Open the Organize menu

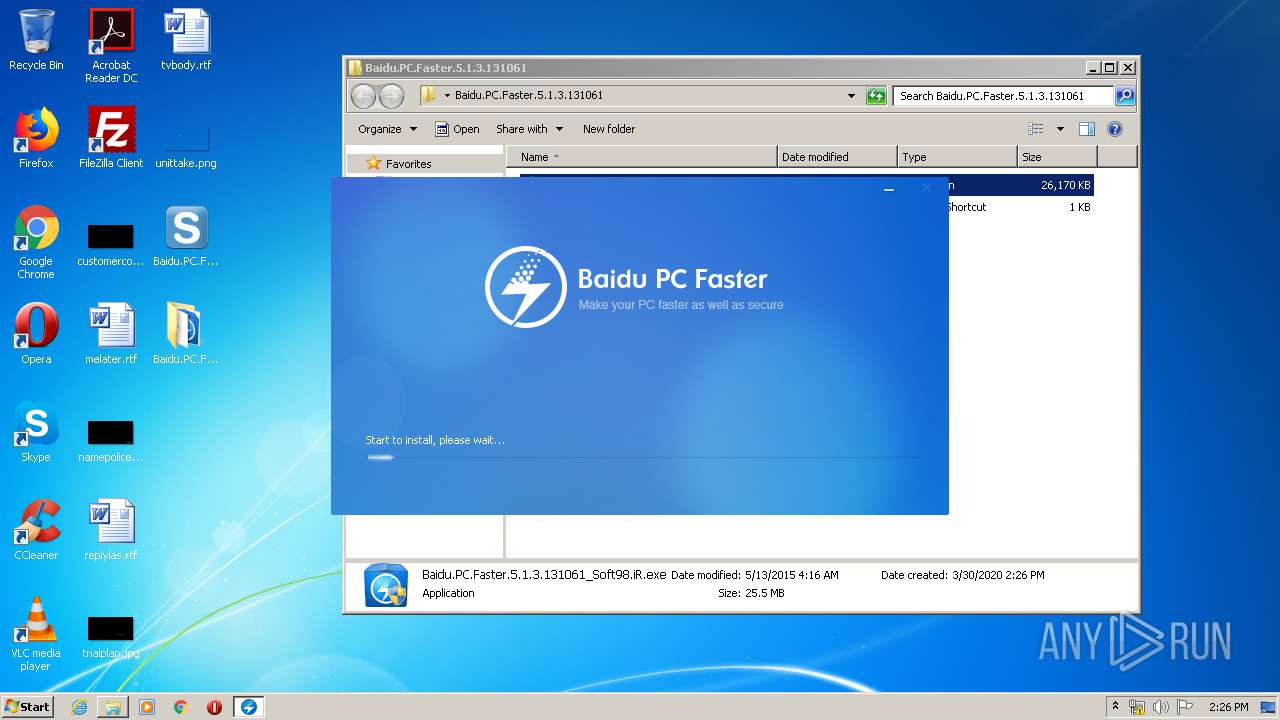pos(387,129)
